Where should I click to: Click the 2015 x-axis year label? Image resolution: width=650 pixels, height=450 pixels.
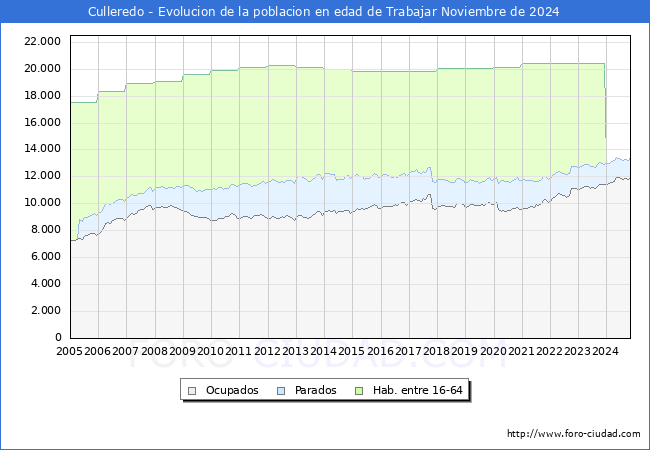pos(352,351)
